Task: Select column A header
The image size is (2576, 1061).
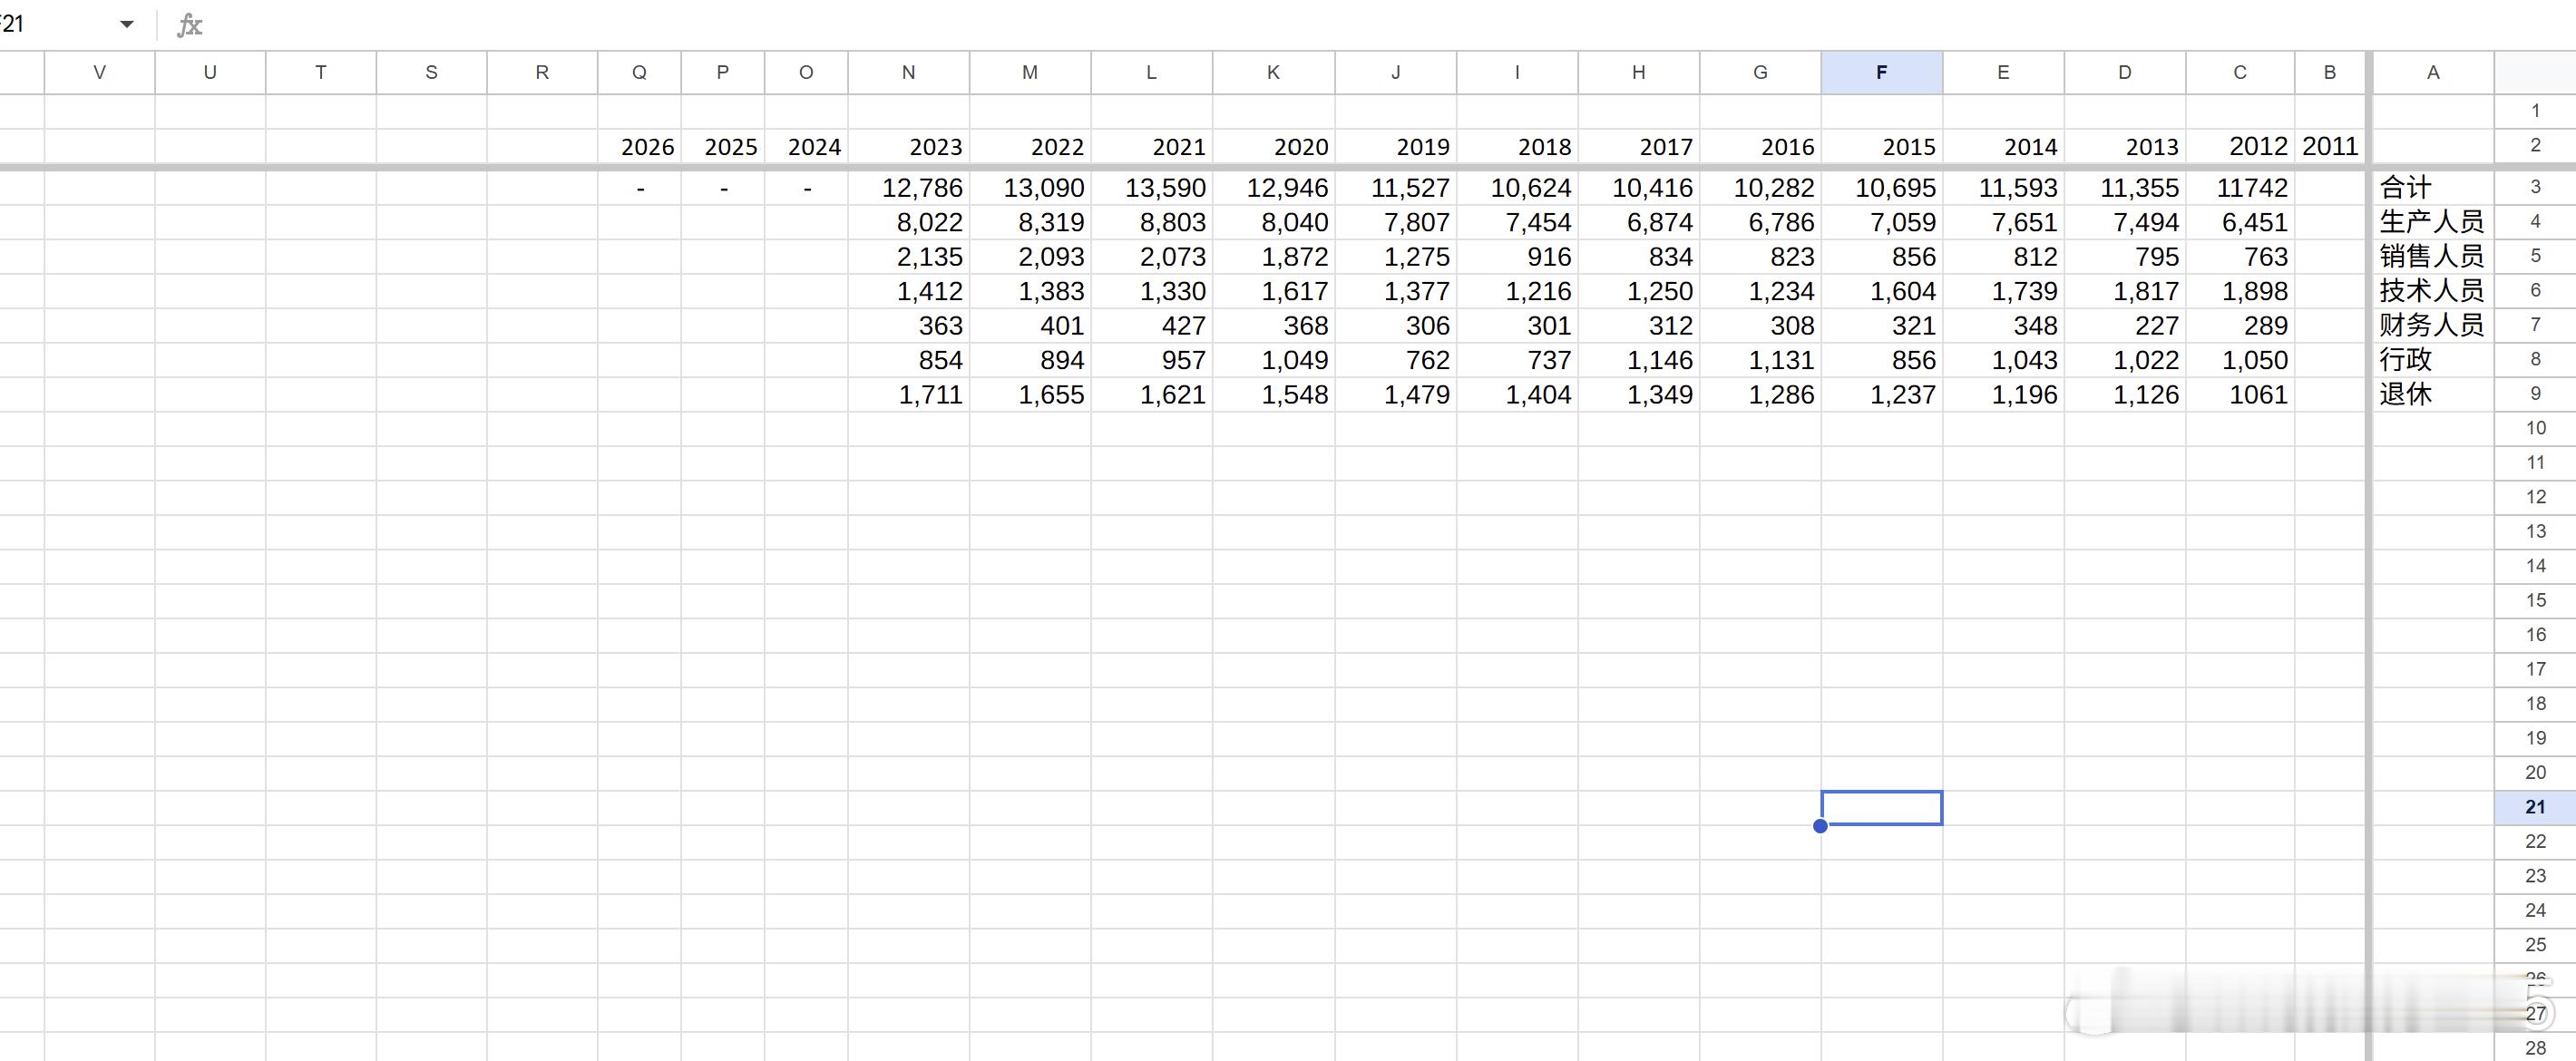Action: (2432, 72)
